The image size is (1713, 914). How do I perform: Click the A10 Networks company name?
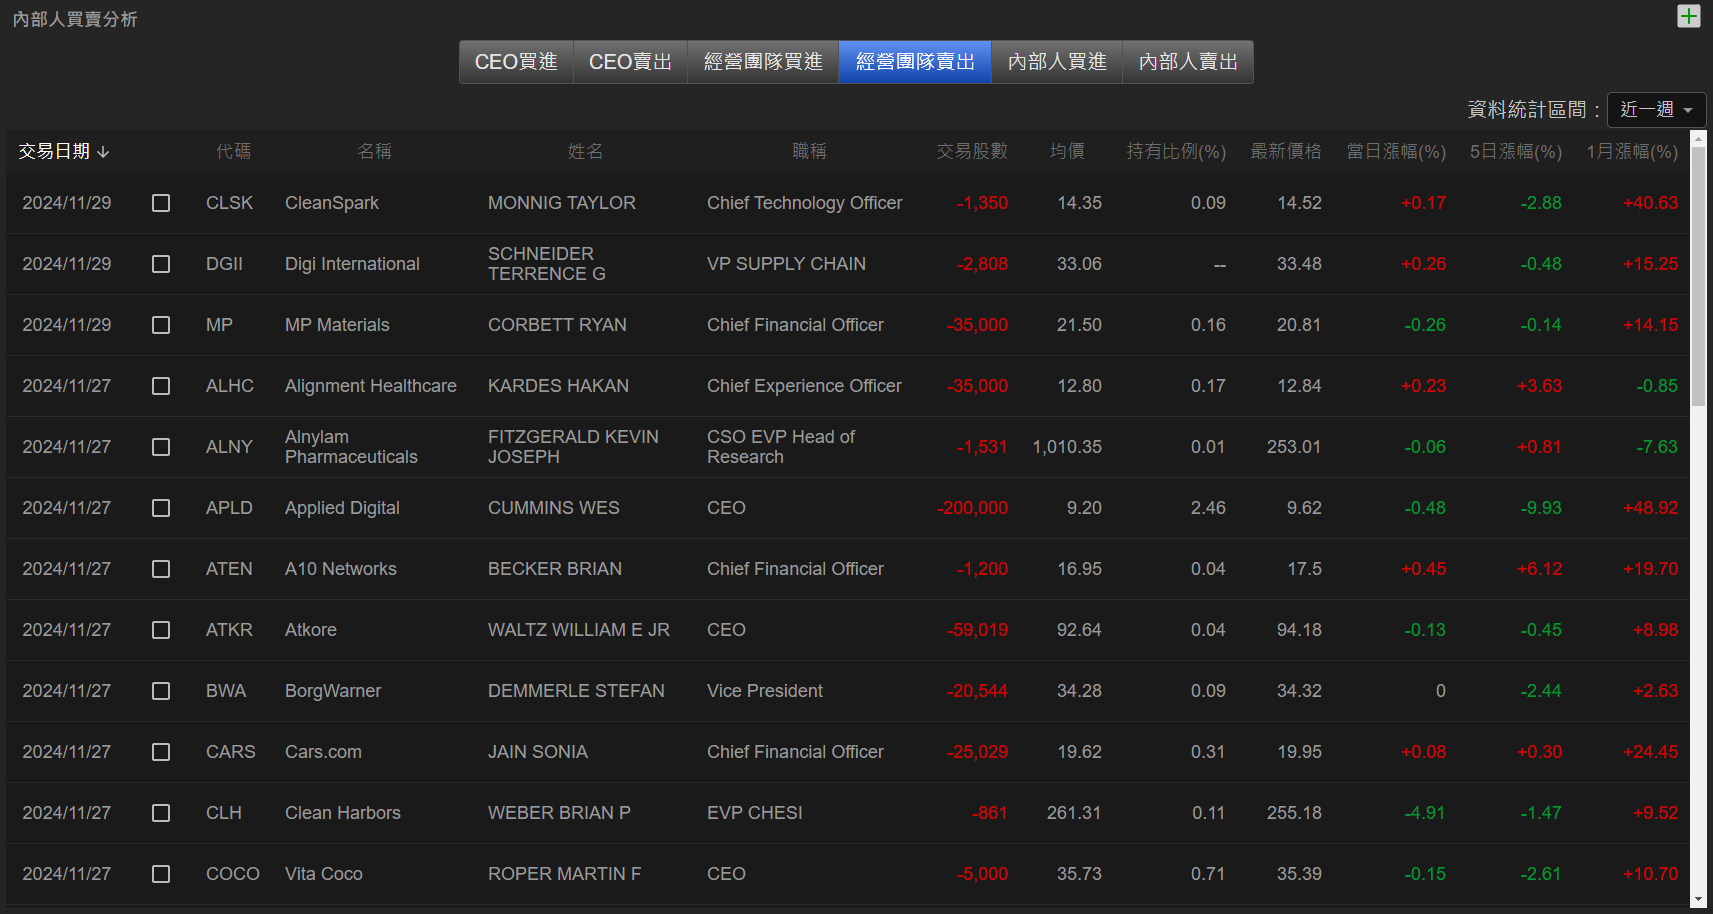click(x=341, y=569)
